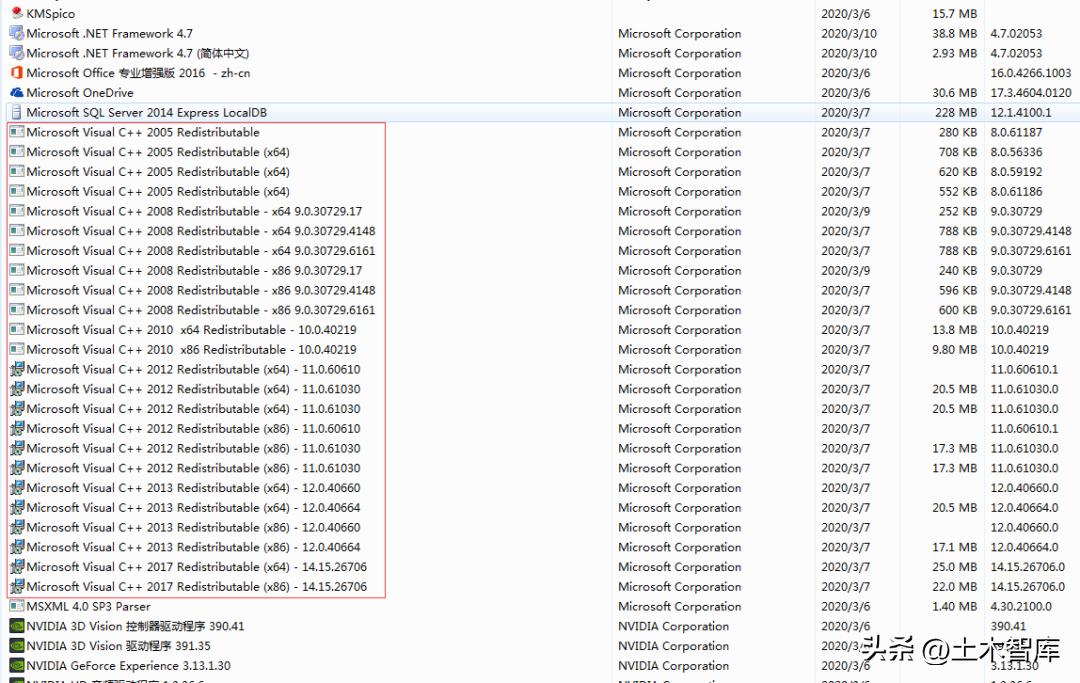Click the SQL Server 2014 Express LocalDB icon
Viewport: 1080px width, 683px height.
pyautogui.click(x=15, y=112)
